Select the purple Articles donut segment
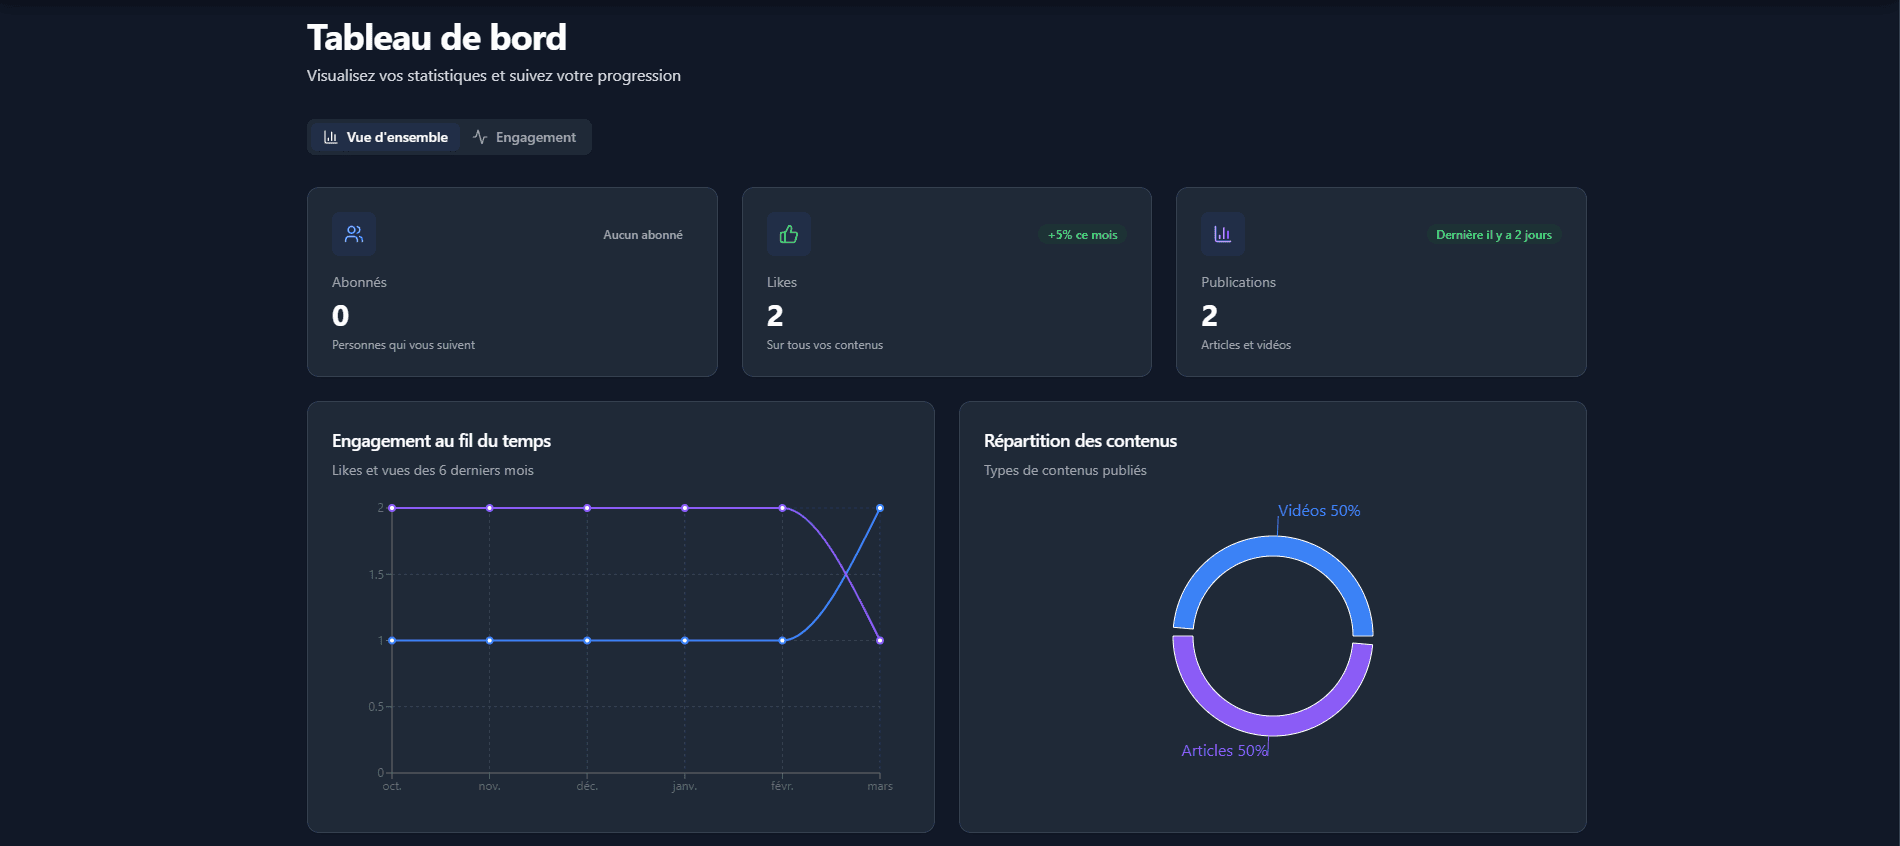 click(1272, 726)
